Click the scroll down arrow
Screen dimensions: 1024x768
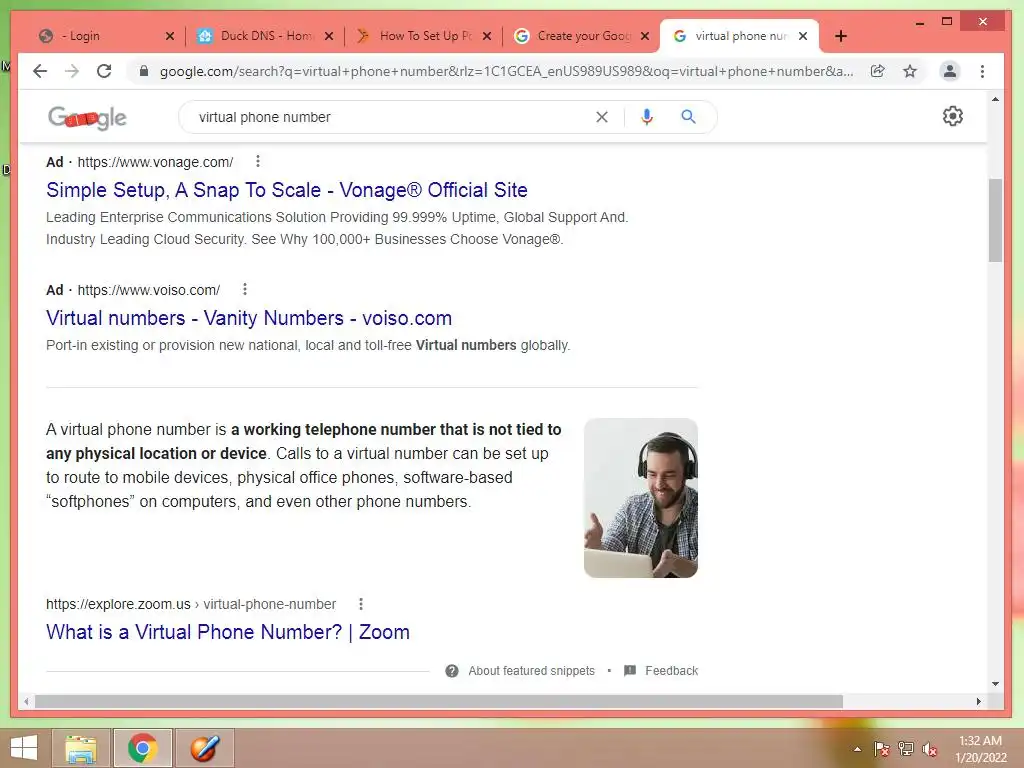(x=995, y=684)
